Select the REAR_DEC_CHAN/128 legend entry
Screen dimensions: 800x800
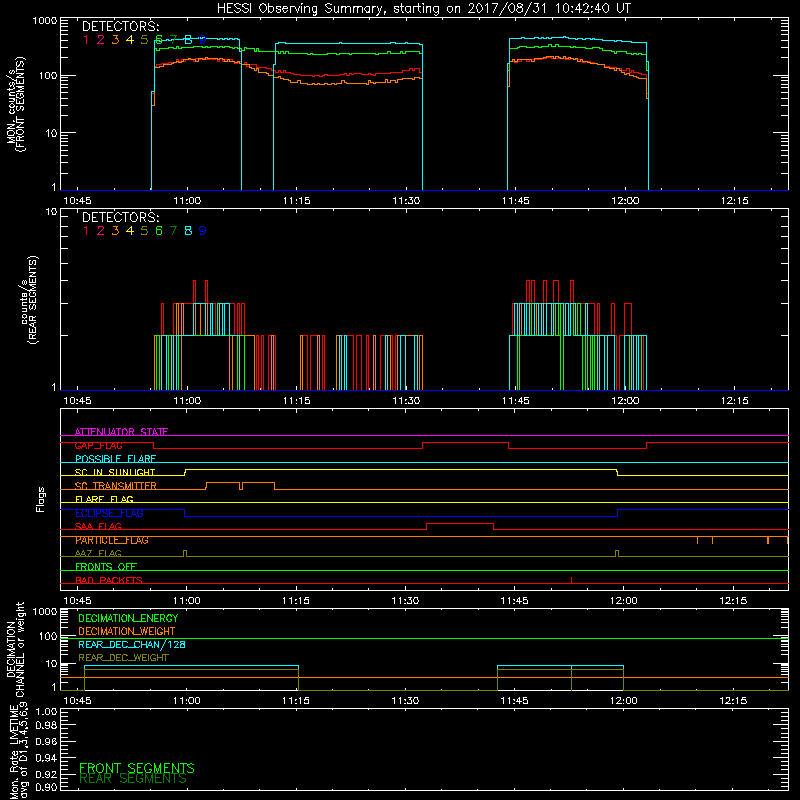(132, 644)
